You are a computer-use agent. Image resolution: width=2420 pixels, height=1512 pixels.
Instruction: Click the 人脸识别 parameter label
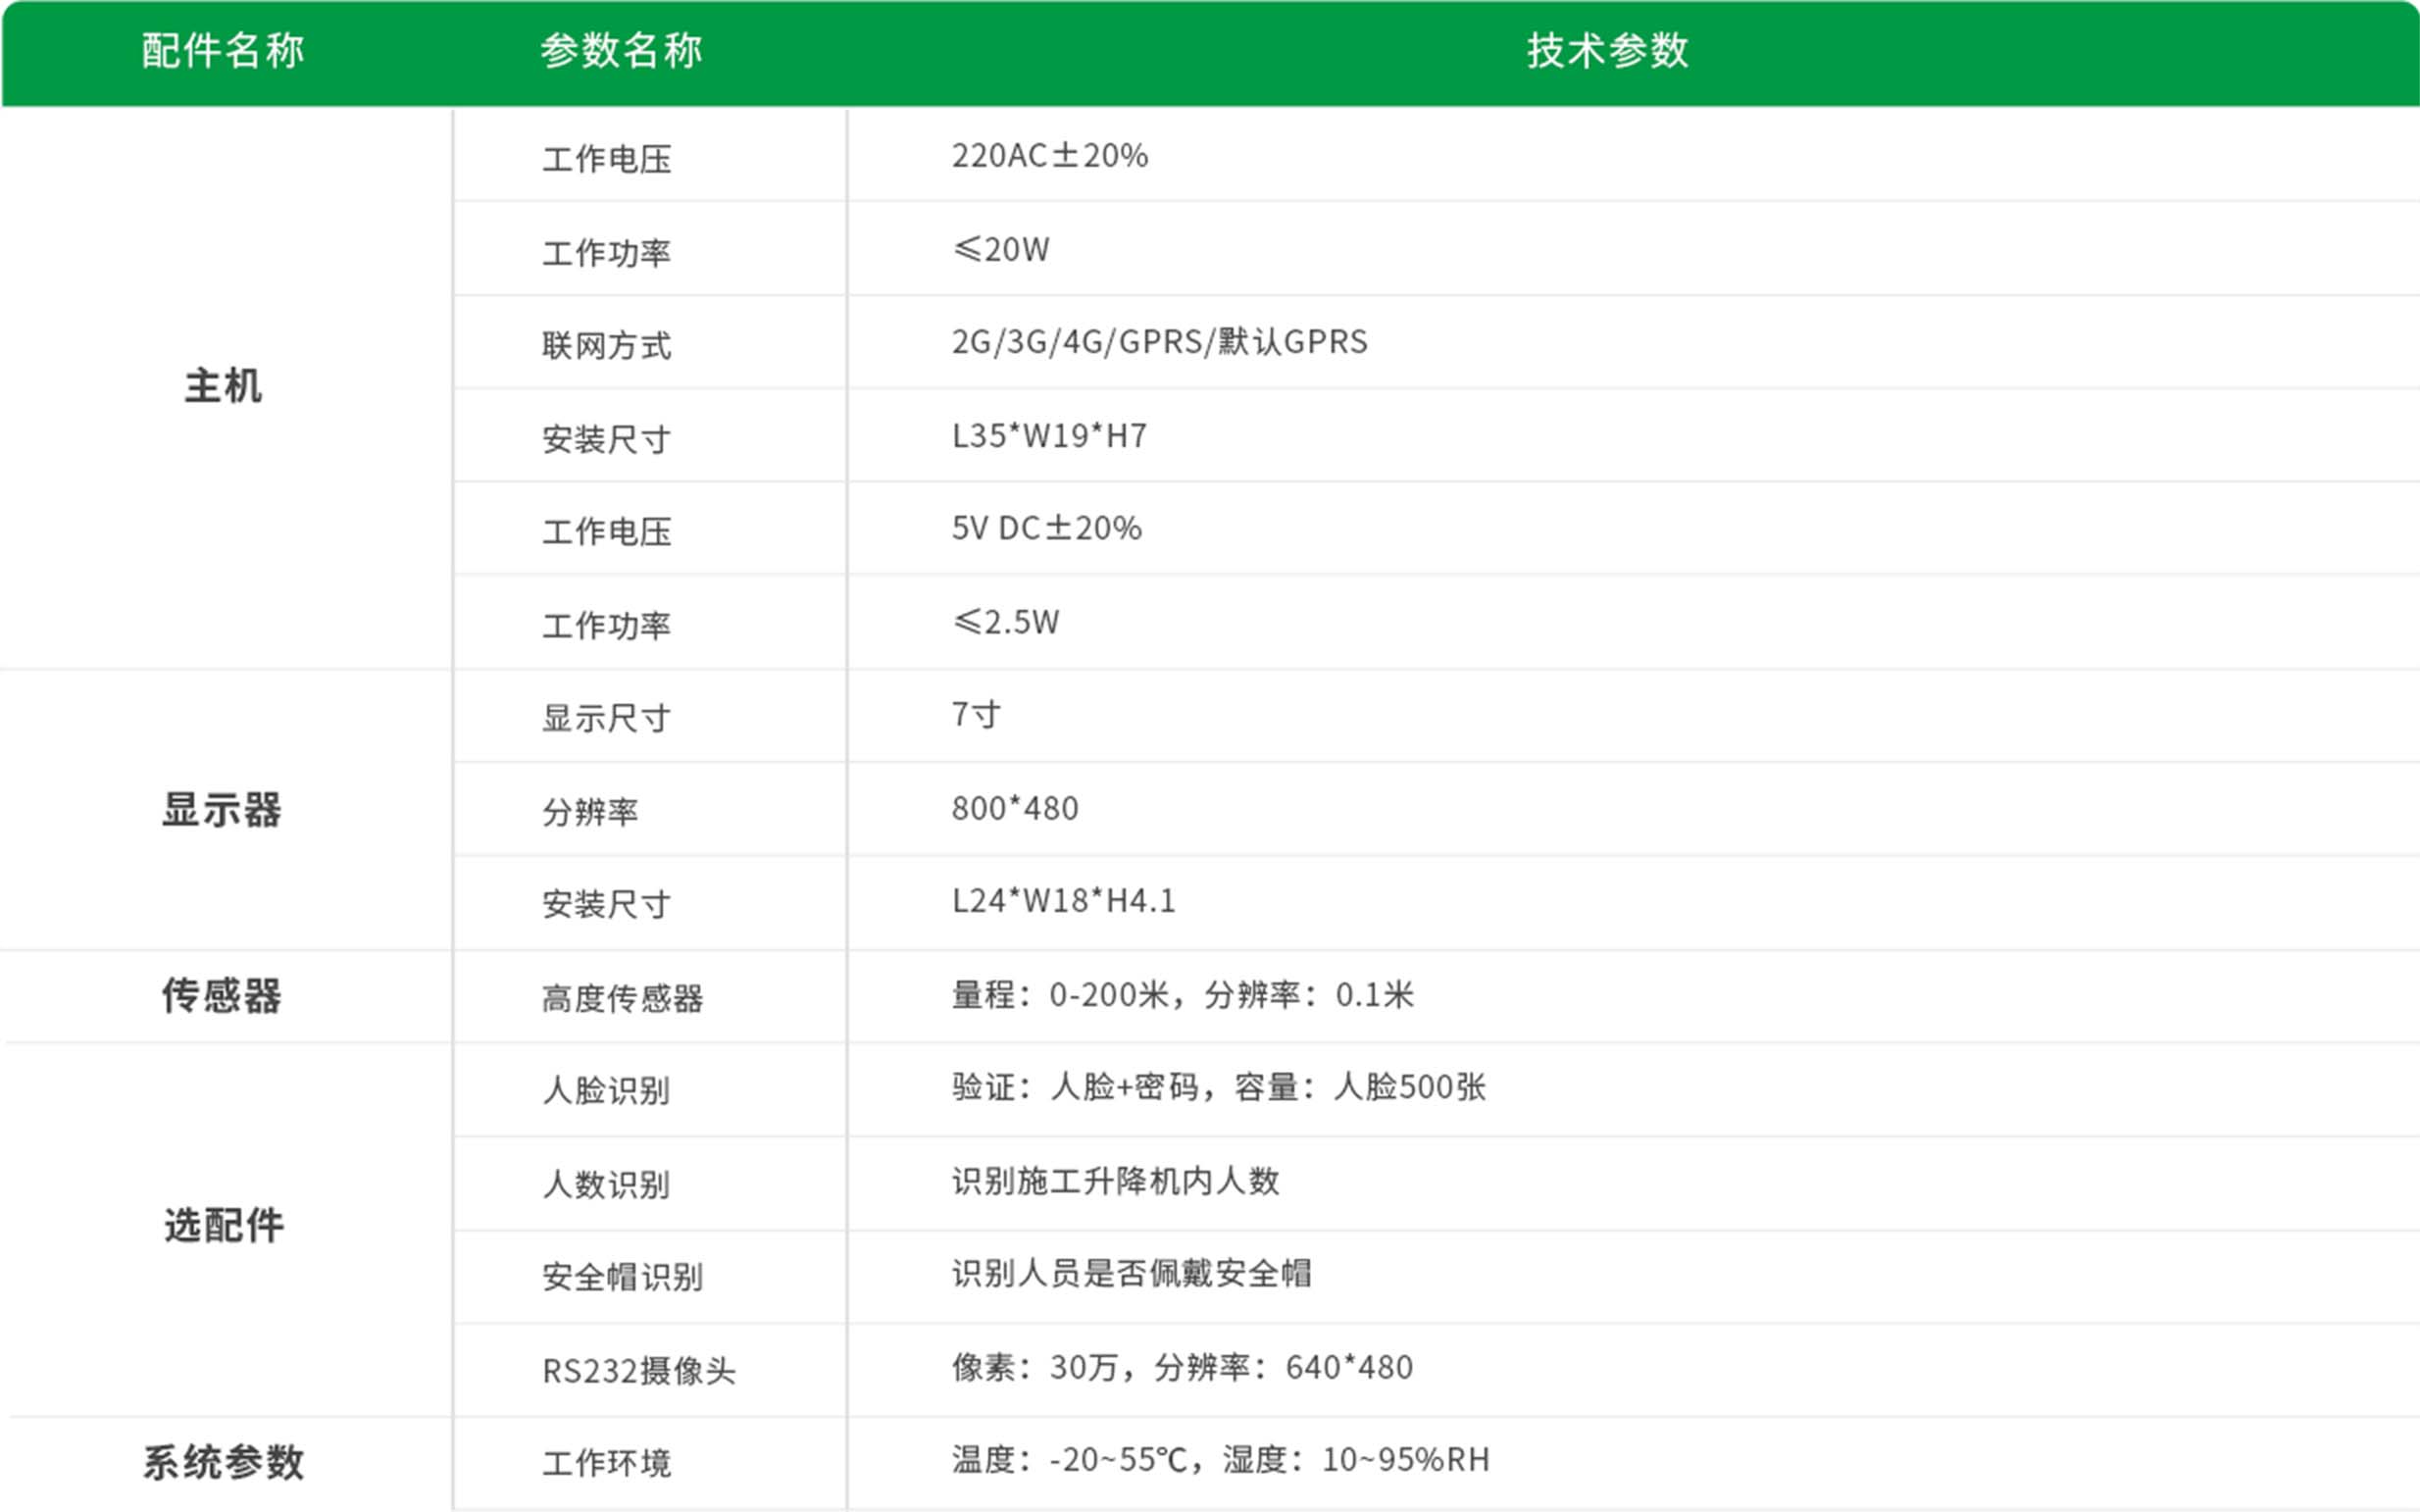pos(606,1090)
